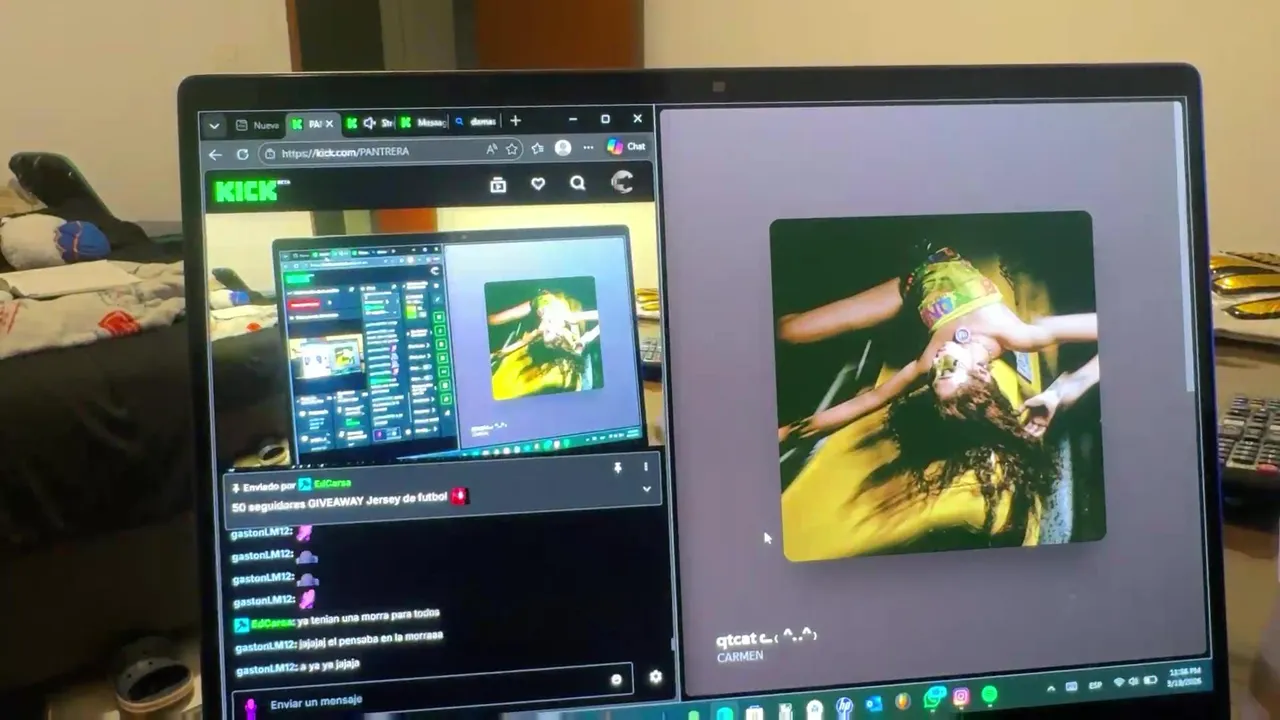Open the browser profile avatar icon
Viewport: 1280px width, 720px height.
pyautogui.click(x=563, y=148)
